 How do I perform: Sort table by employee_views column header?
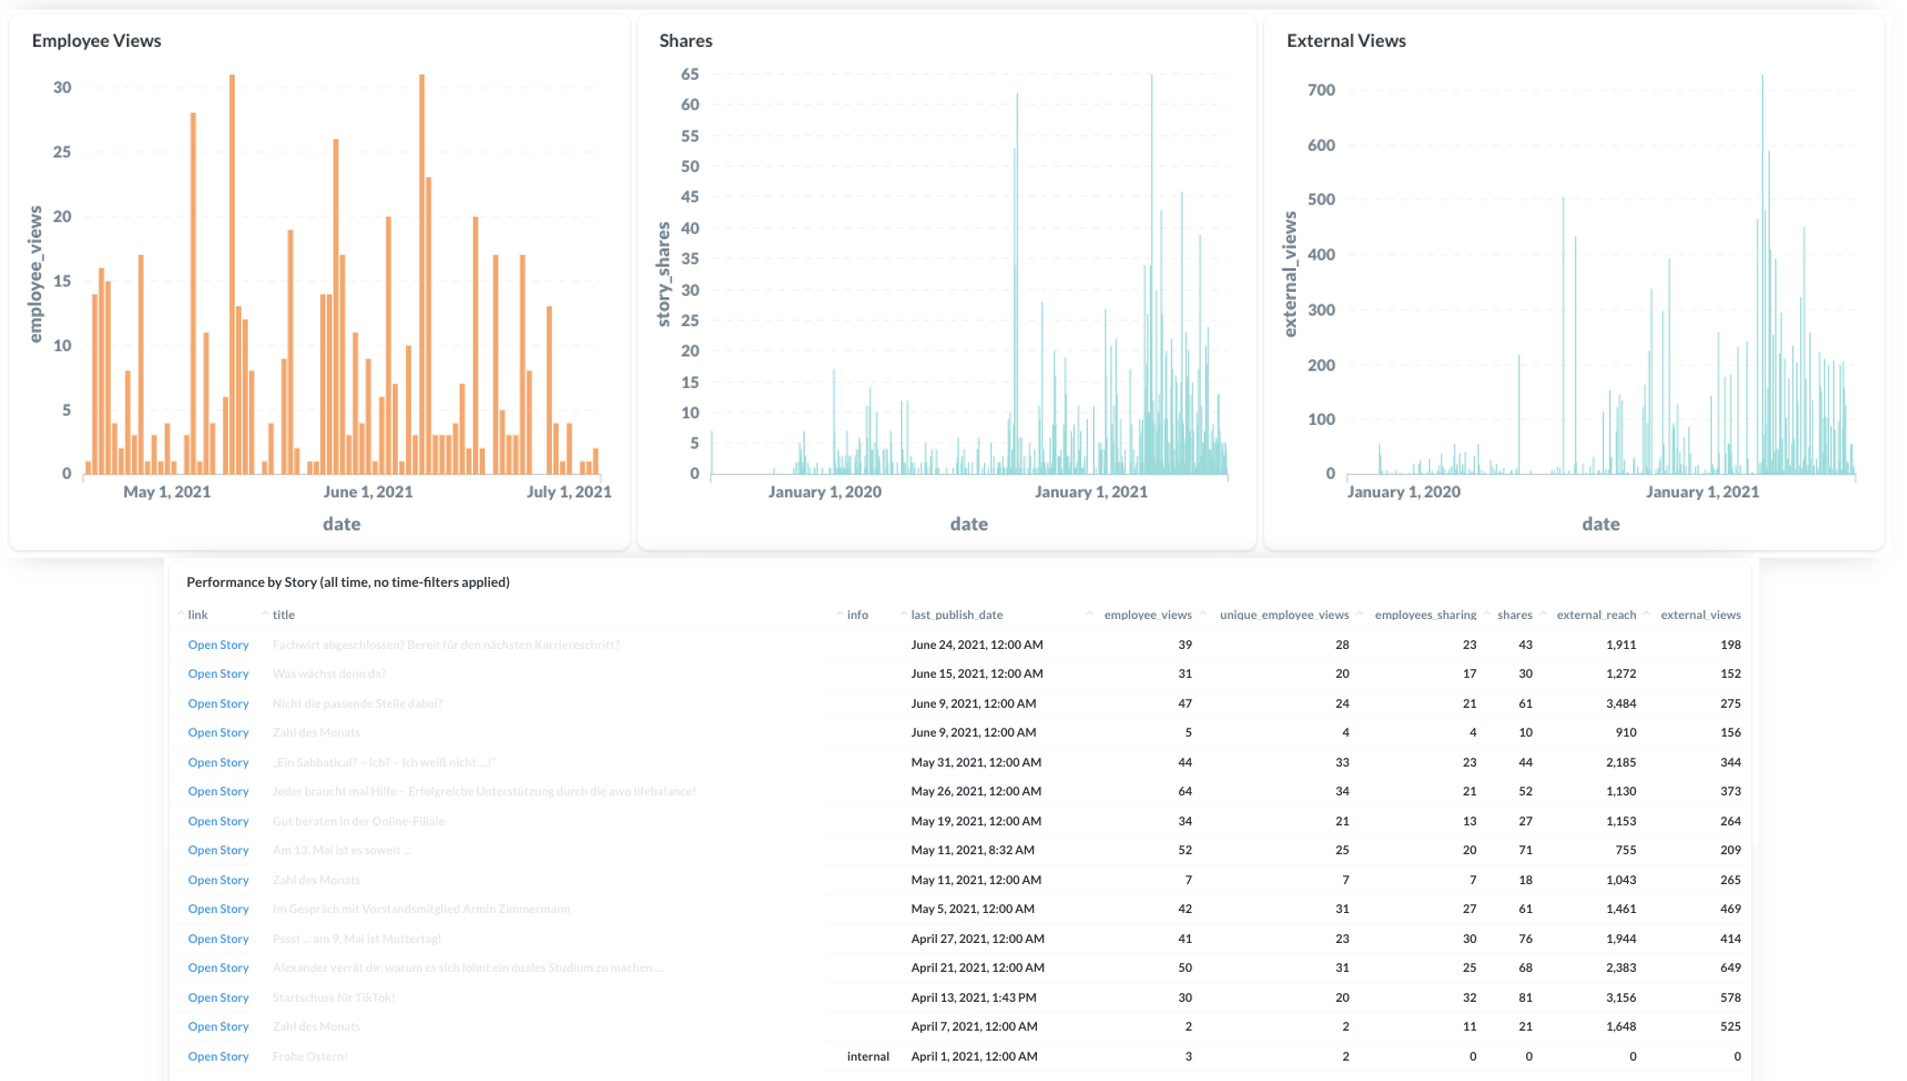(1147, 615)
